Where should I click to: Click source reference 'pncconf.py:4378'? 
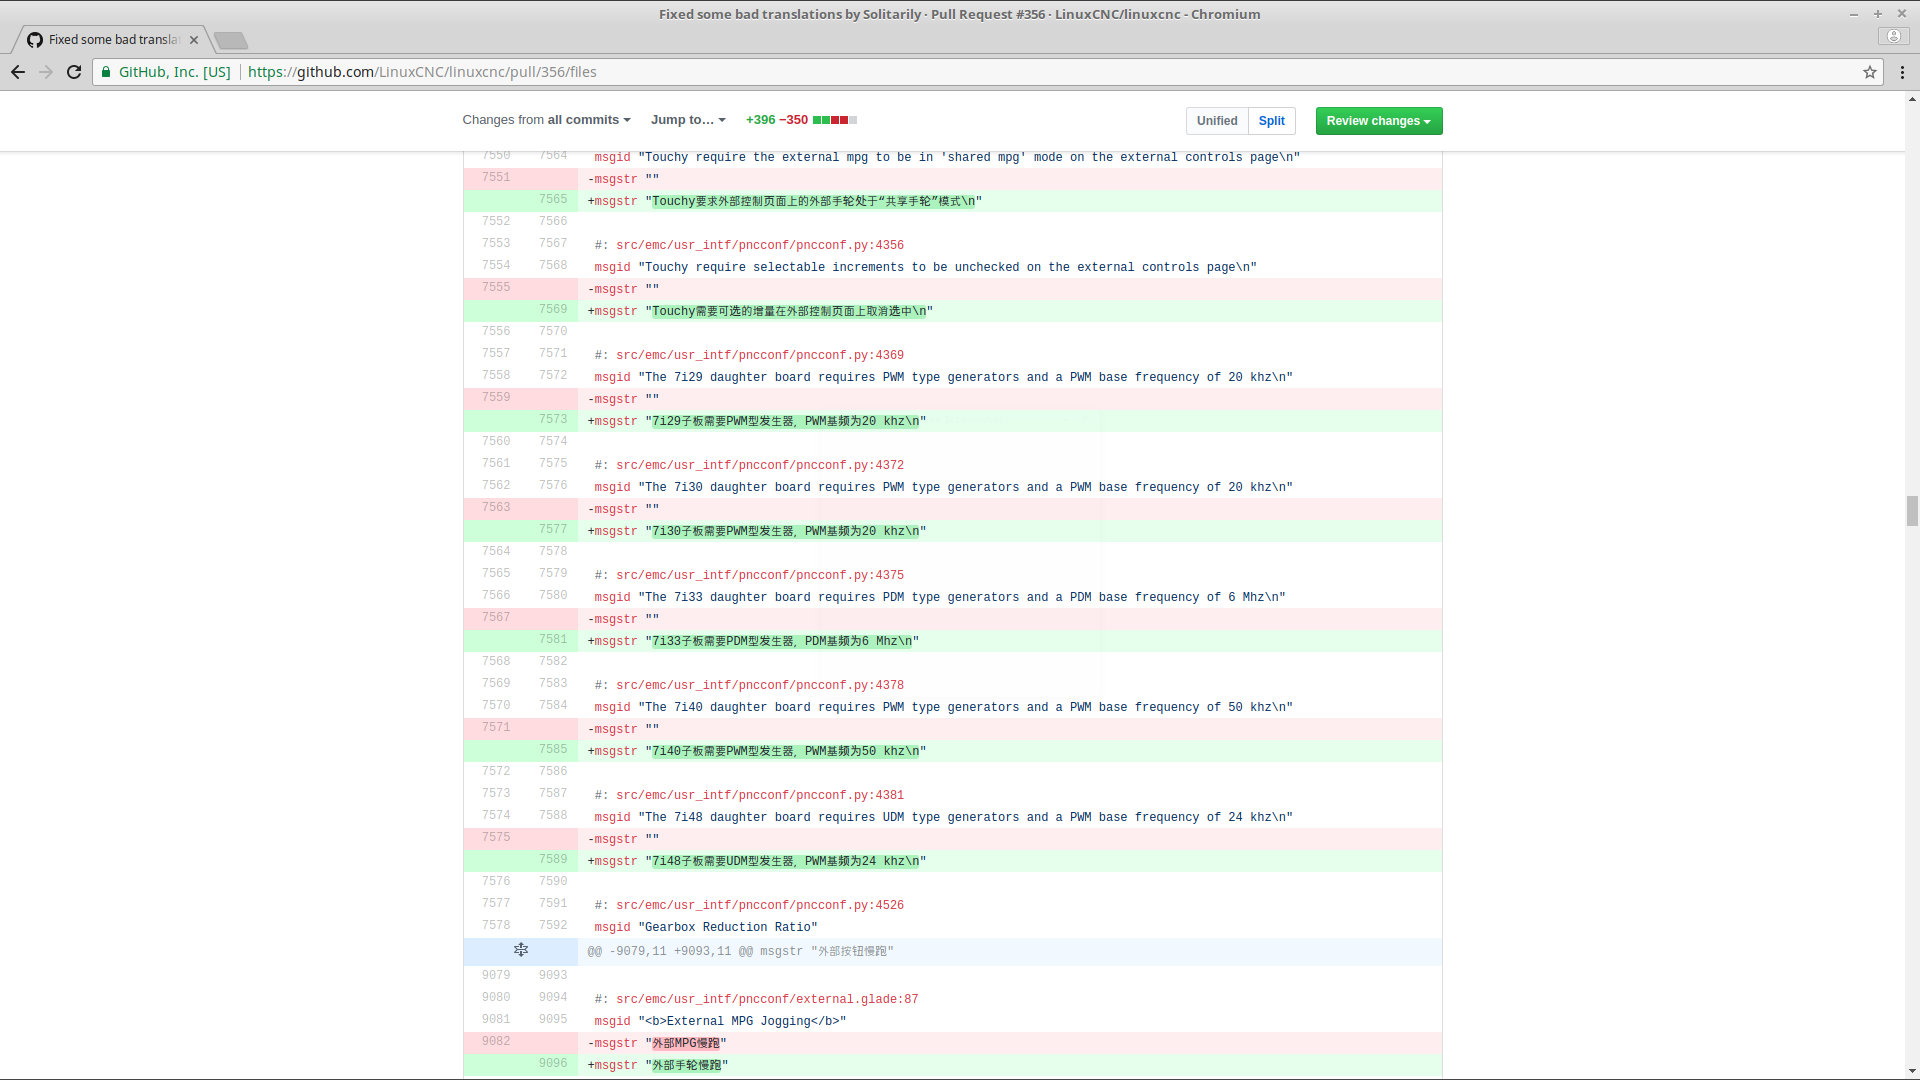click(x=760, y=686)
